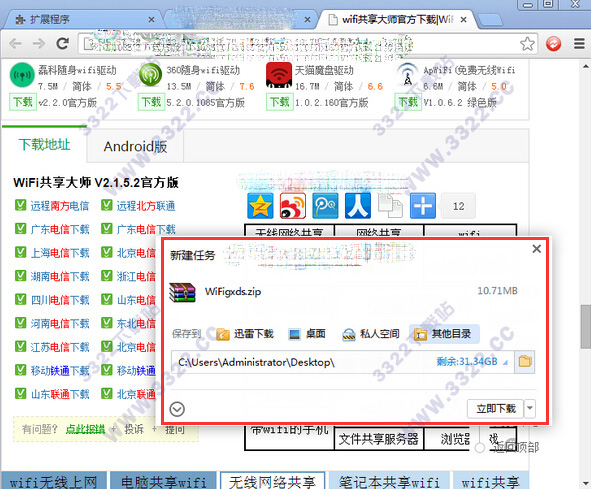This screenshot has width=591, height=489.
Task: Click the 360随身wifi驱动 icon
Action: [150, 75]
